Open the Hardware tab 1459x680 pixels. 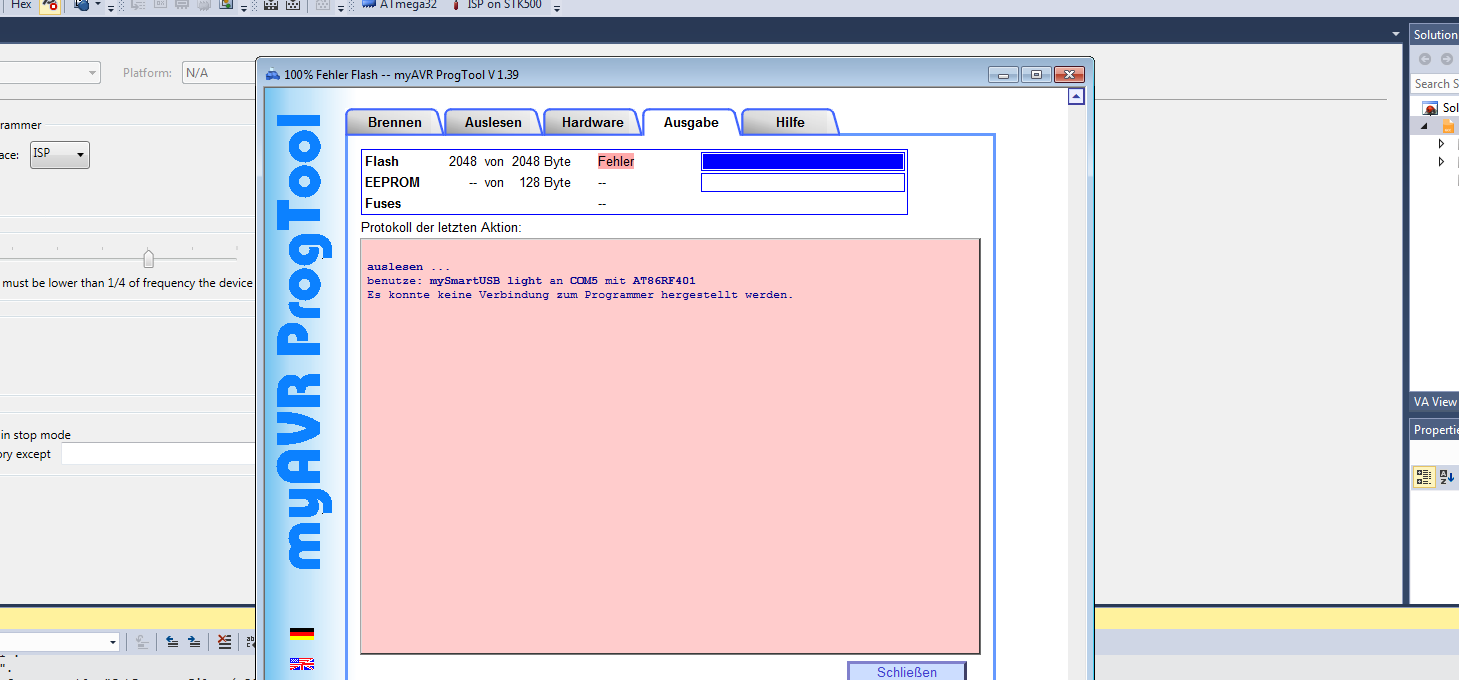592,122
